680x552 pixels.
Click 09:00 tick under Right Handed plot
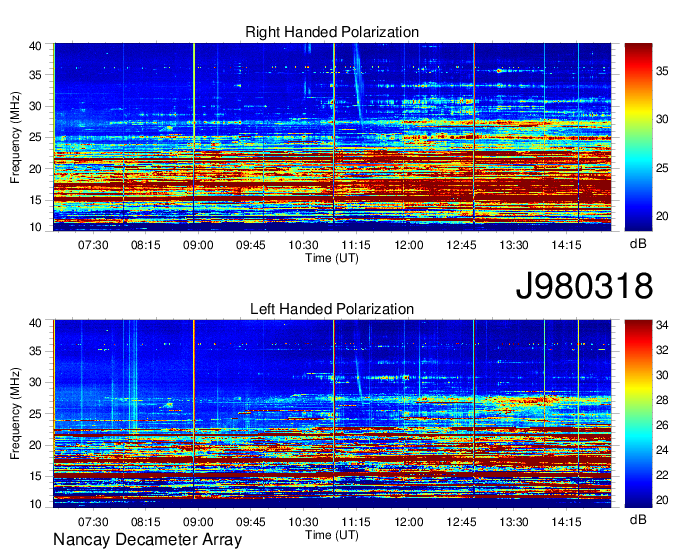(x=198, y=245)
